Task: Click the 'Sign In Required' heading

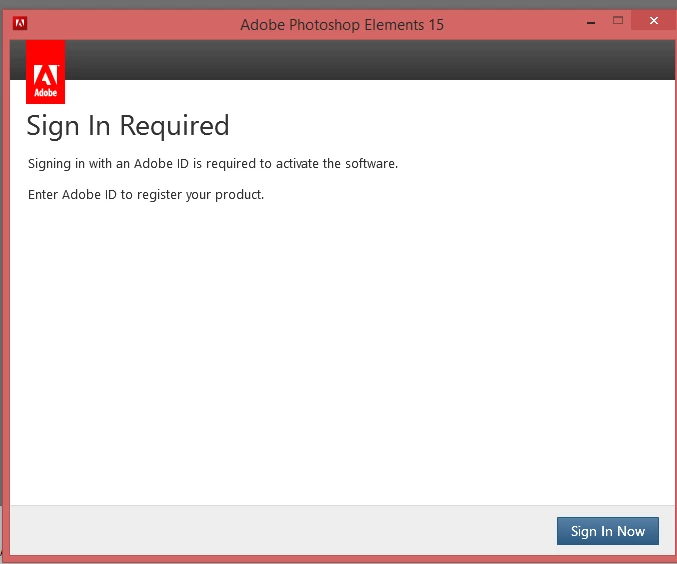Action: pos(128,126)
